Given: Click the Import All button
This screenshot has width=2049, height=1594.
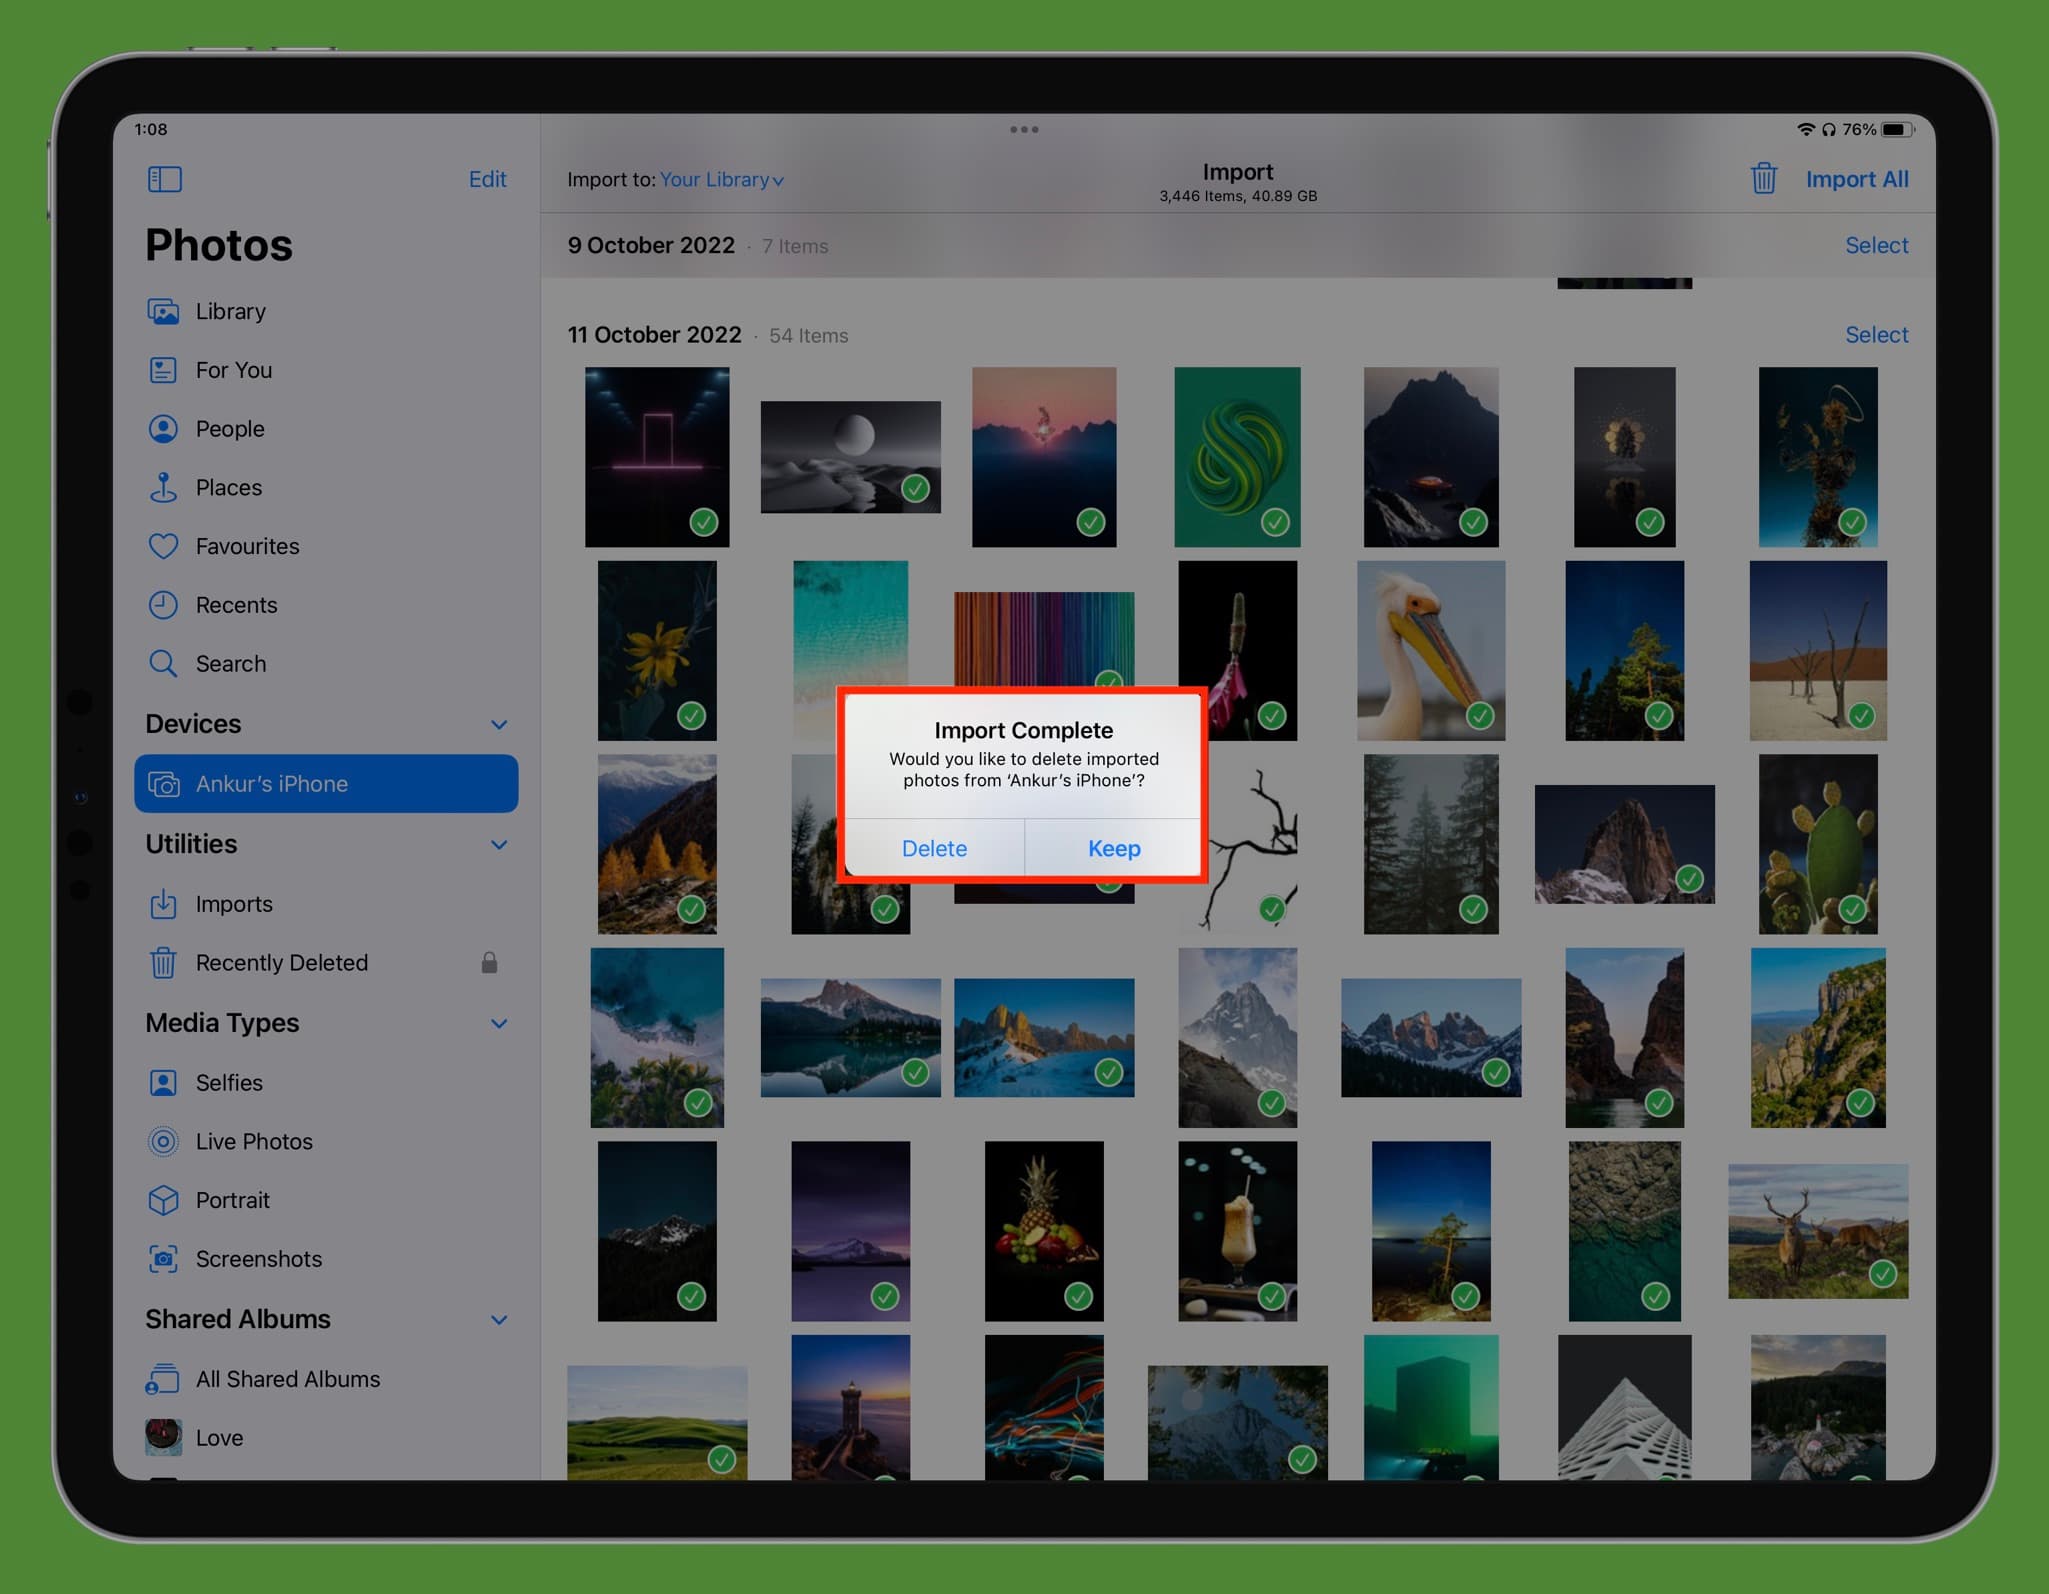Looking at the screenshot, I should [1856, 179].
